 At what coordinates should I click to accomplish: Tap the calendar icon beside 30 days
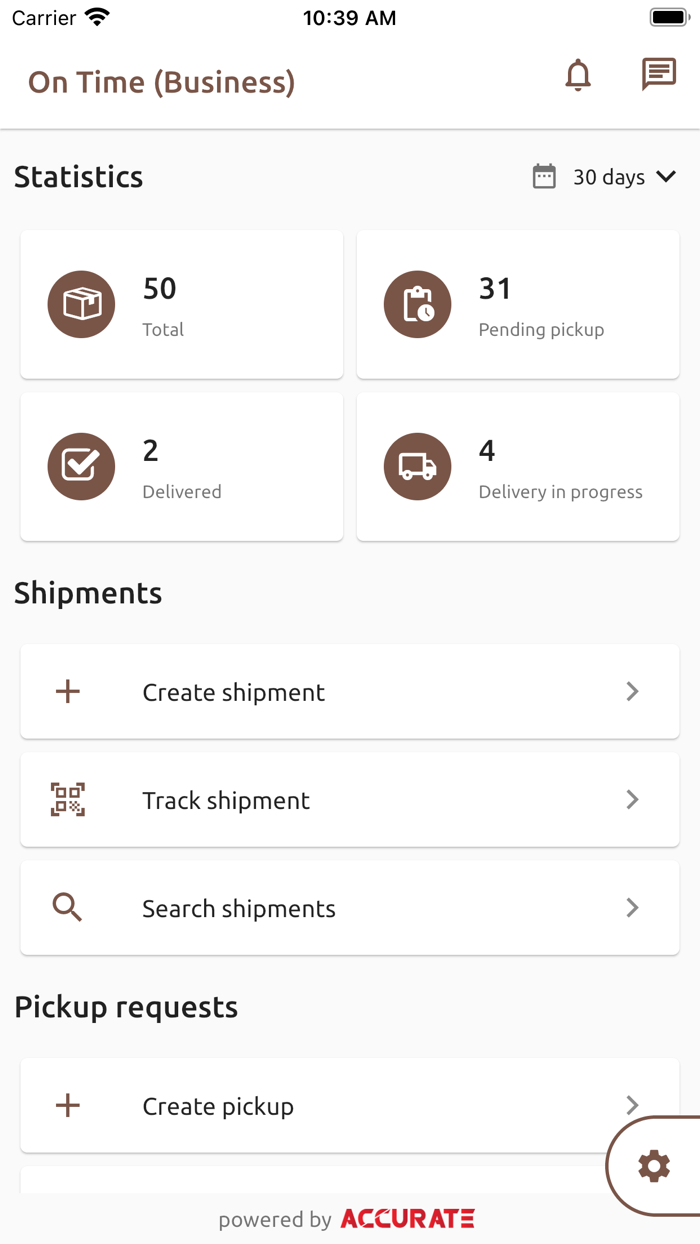544,177
